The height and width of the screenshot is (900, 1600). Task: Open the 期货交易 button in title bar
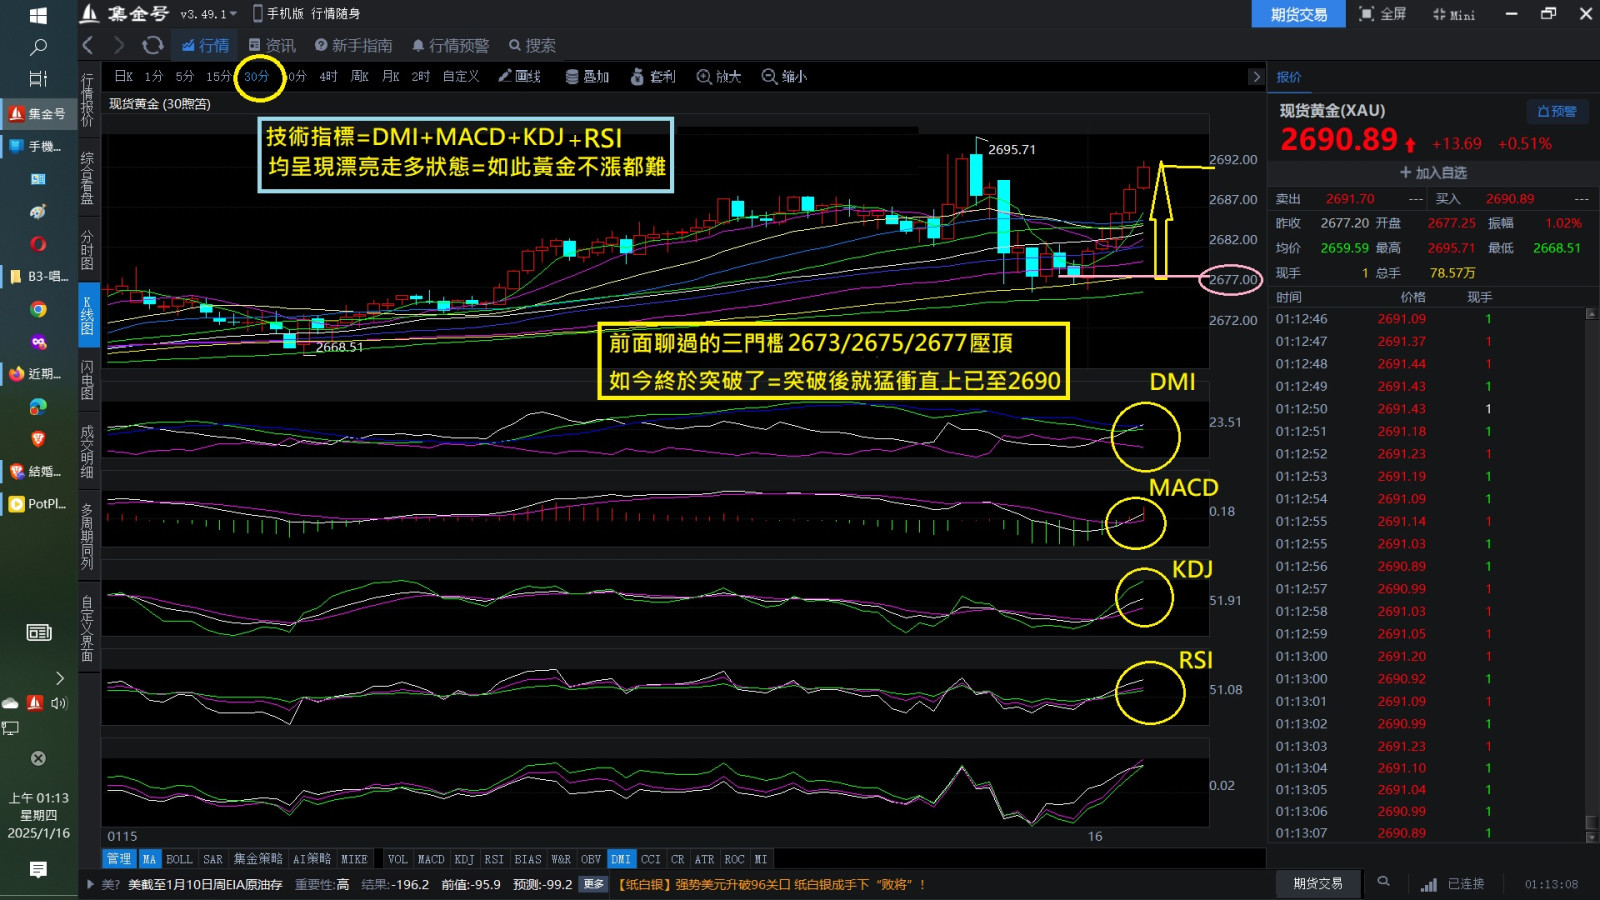(x=1299, y=14)
